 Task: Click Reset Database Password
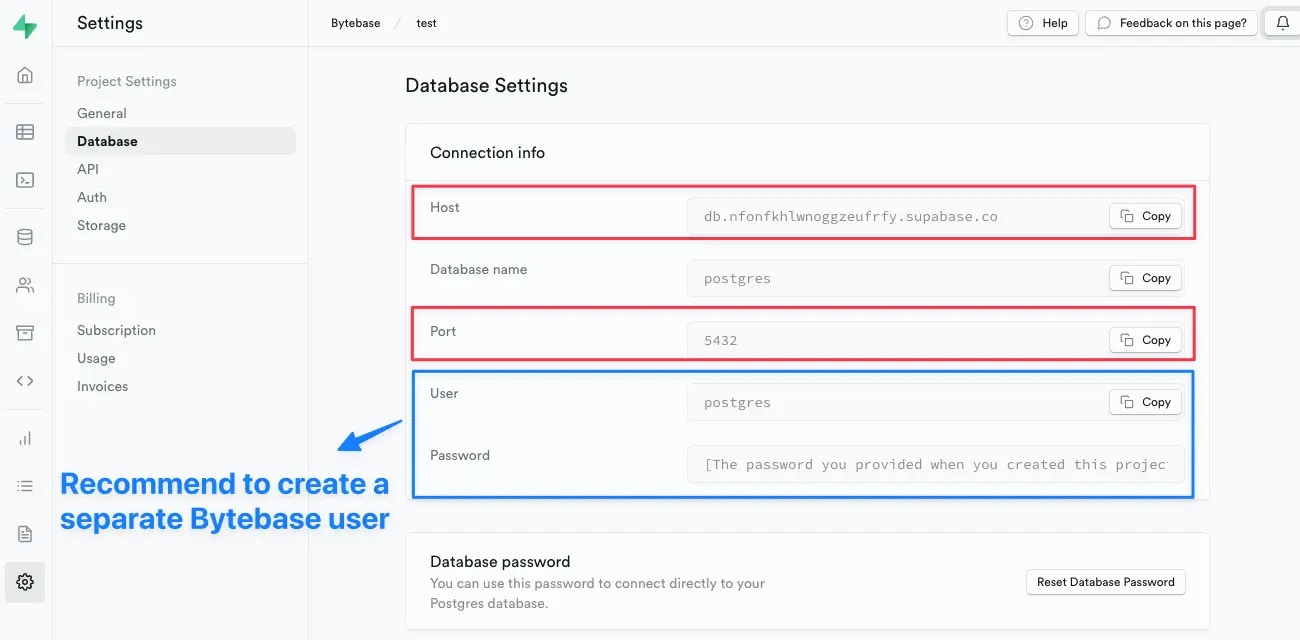pos(1105,582)
